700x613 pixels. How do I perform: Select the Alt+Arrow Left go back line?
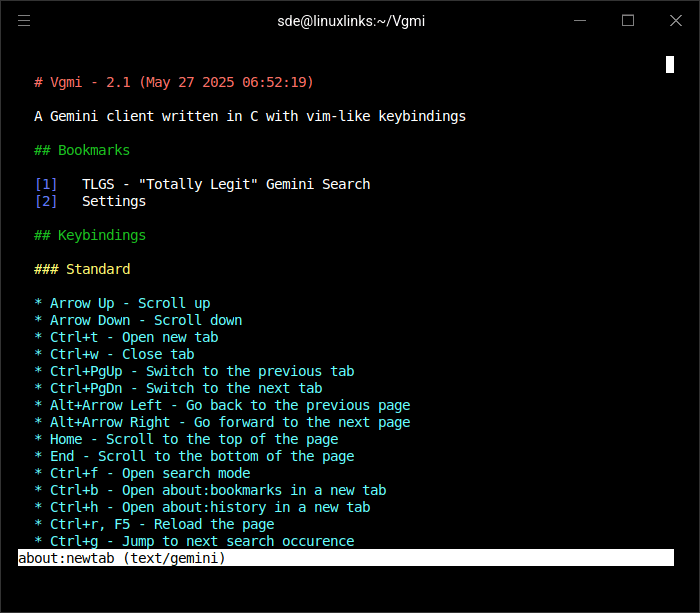[x=222, y=405]
